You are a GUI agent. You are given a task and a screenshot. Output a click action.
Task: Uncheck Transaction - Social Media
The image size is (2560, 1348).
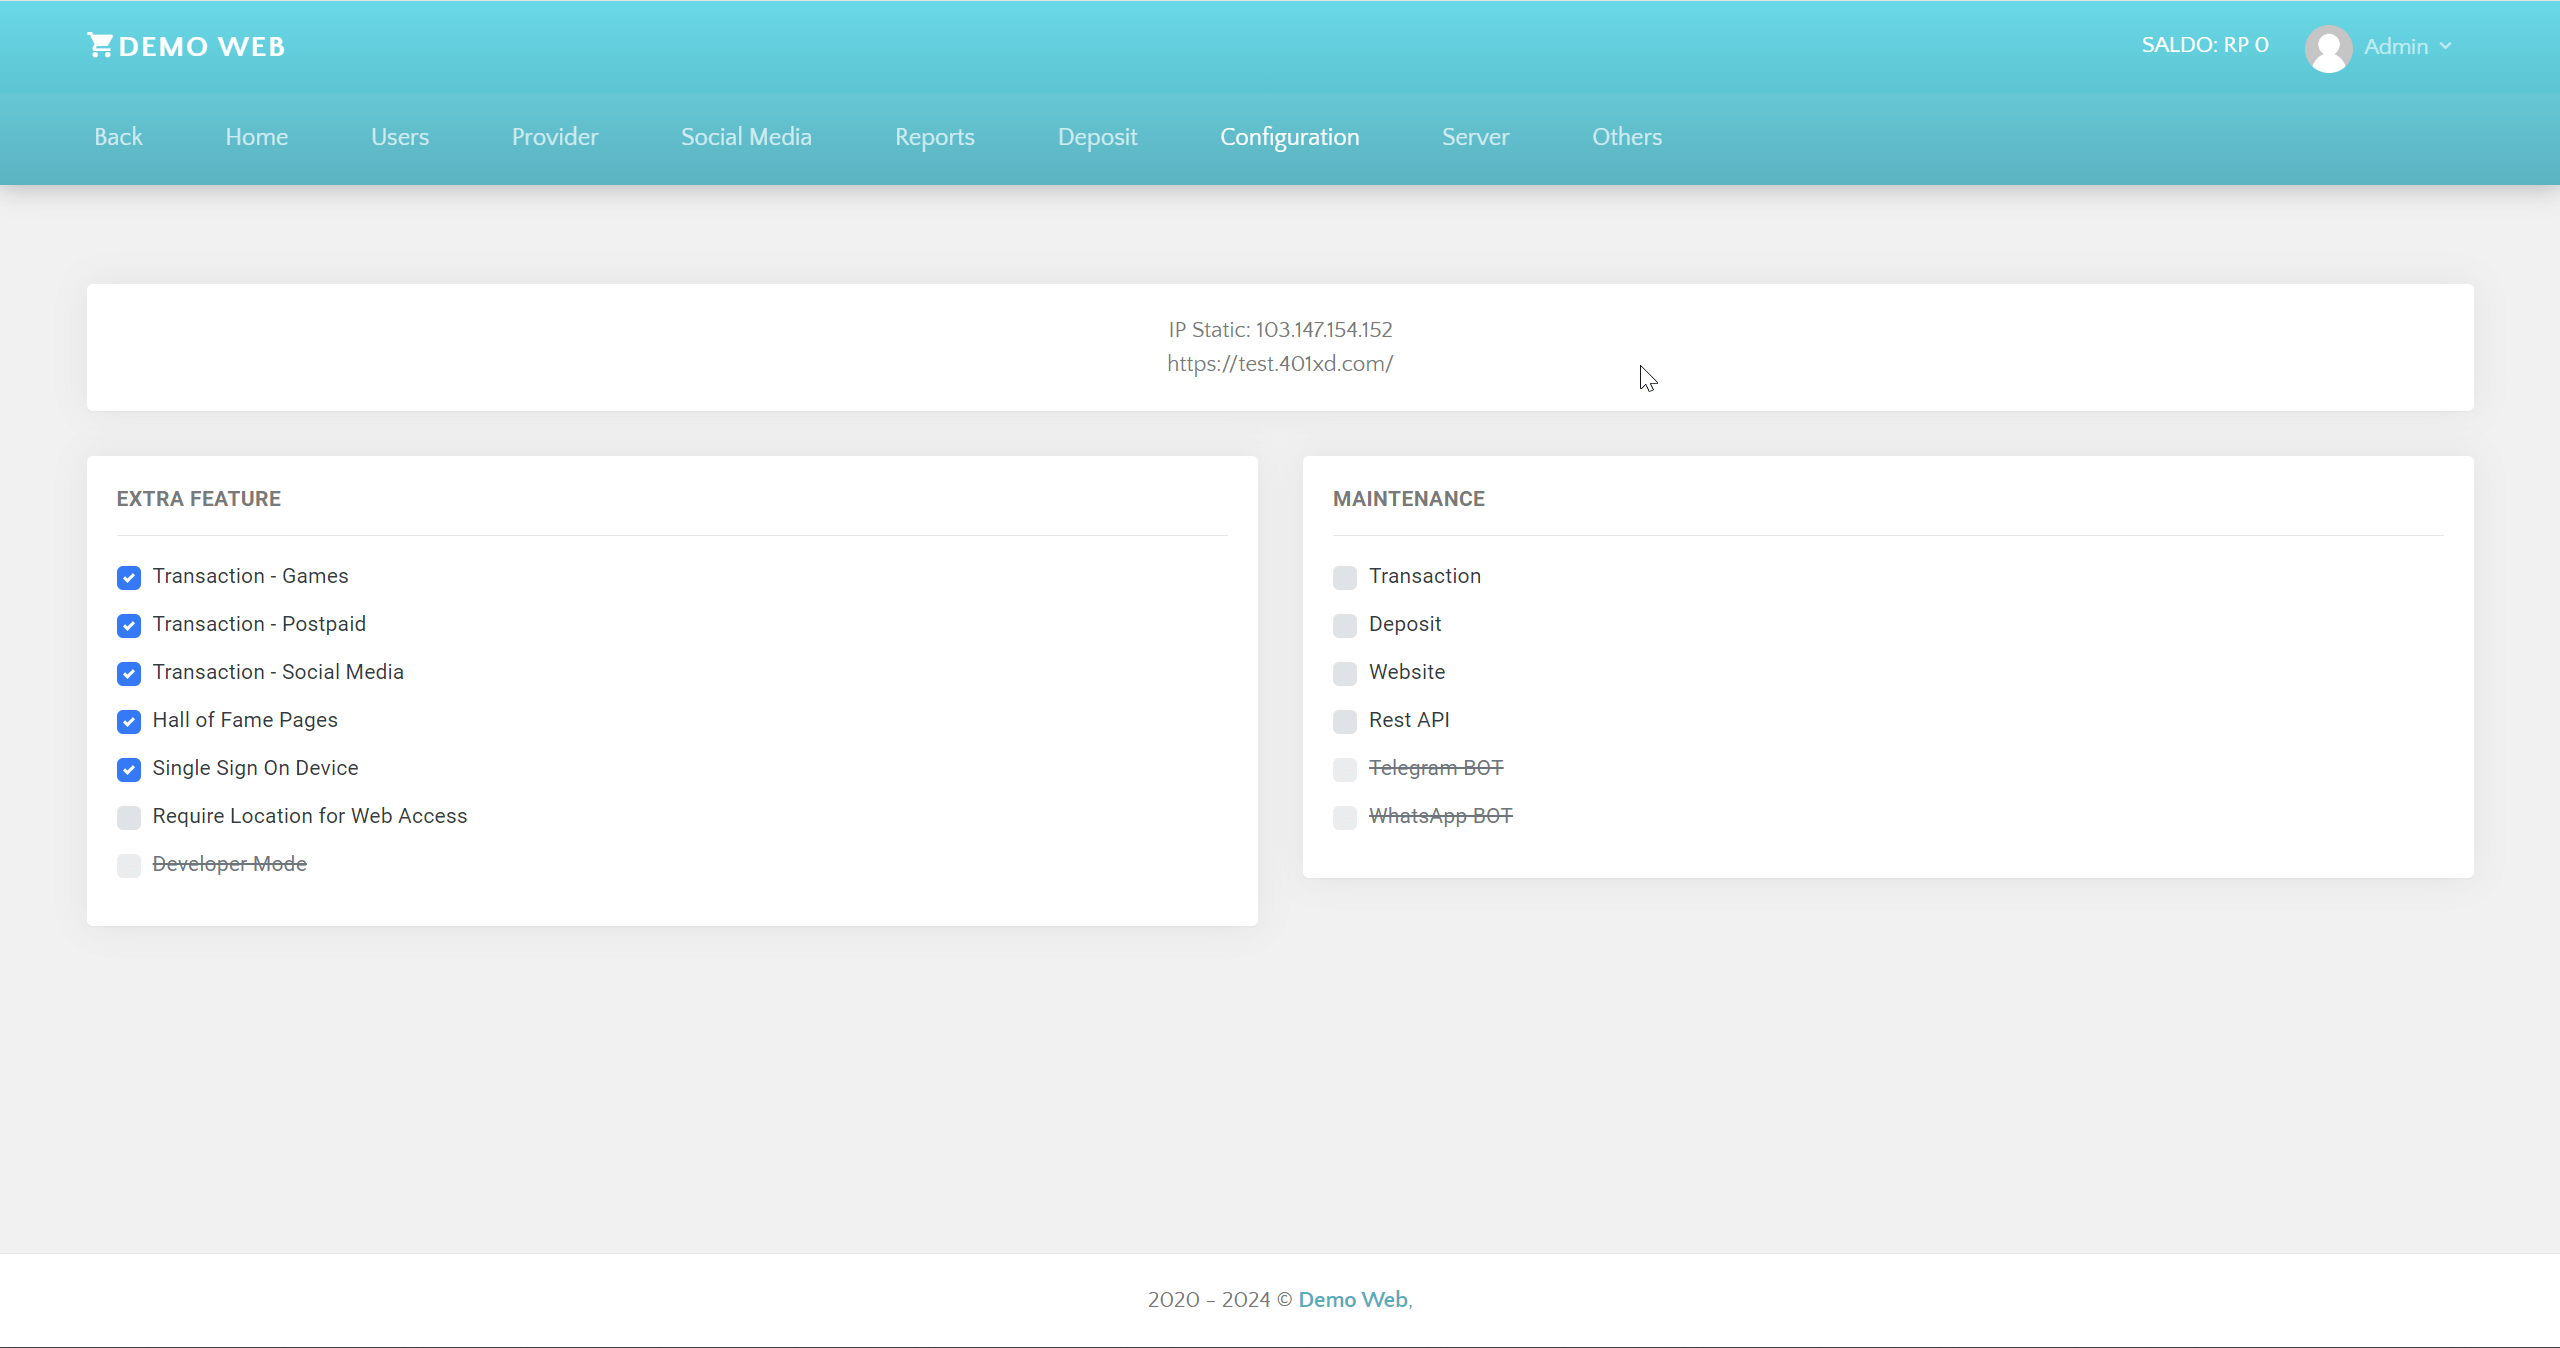[129, 674]
